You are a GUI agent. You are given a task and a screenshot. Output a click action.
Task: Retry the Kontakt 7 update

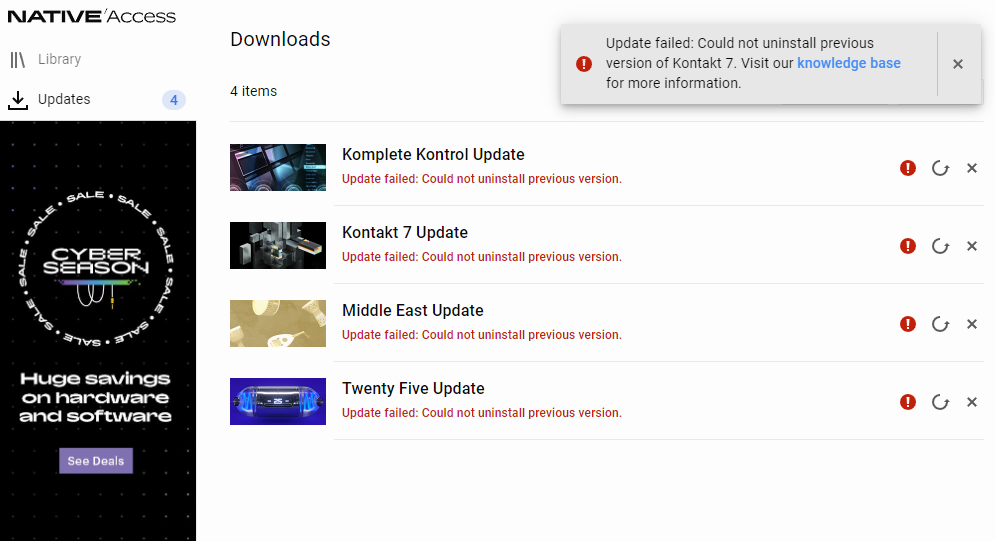tap(940, 246)
